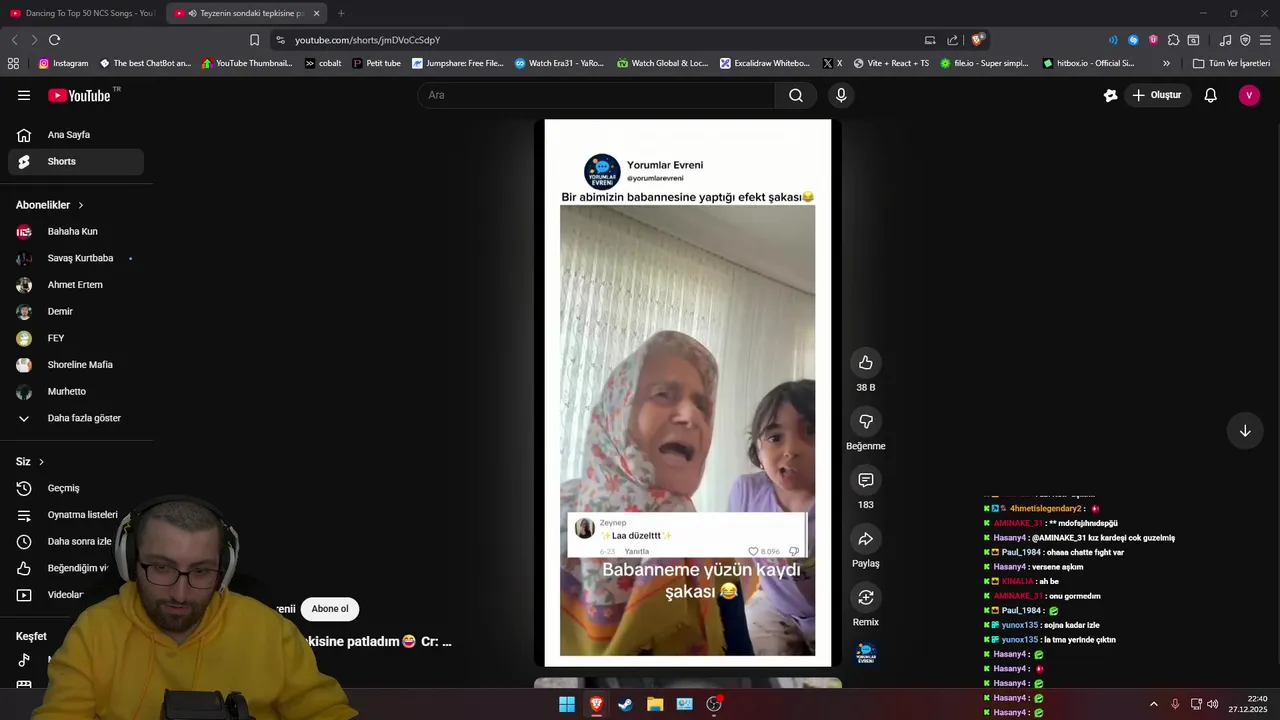Expand the Abonelikler section chevron
1280x720 pixels.
click(81, 205)
